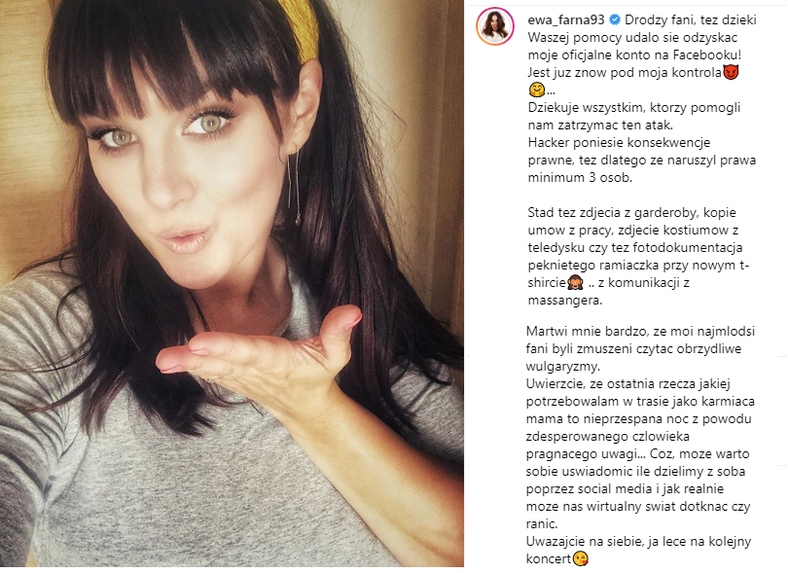Open the selfie photo of the post
This screenshot has width=788, height=573.
click(232, 283)
